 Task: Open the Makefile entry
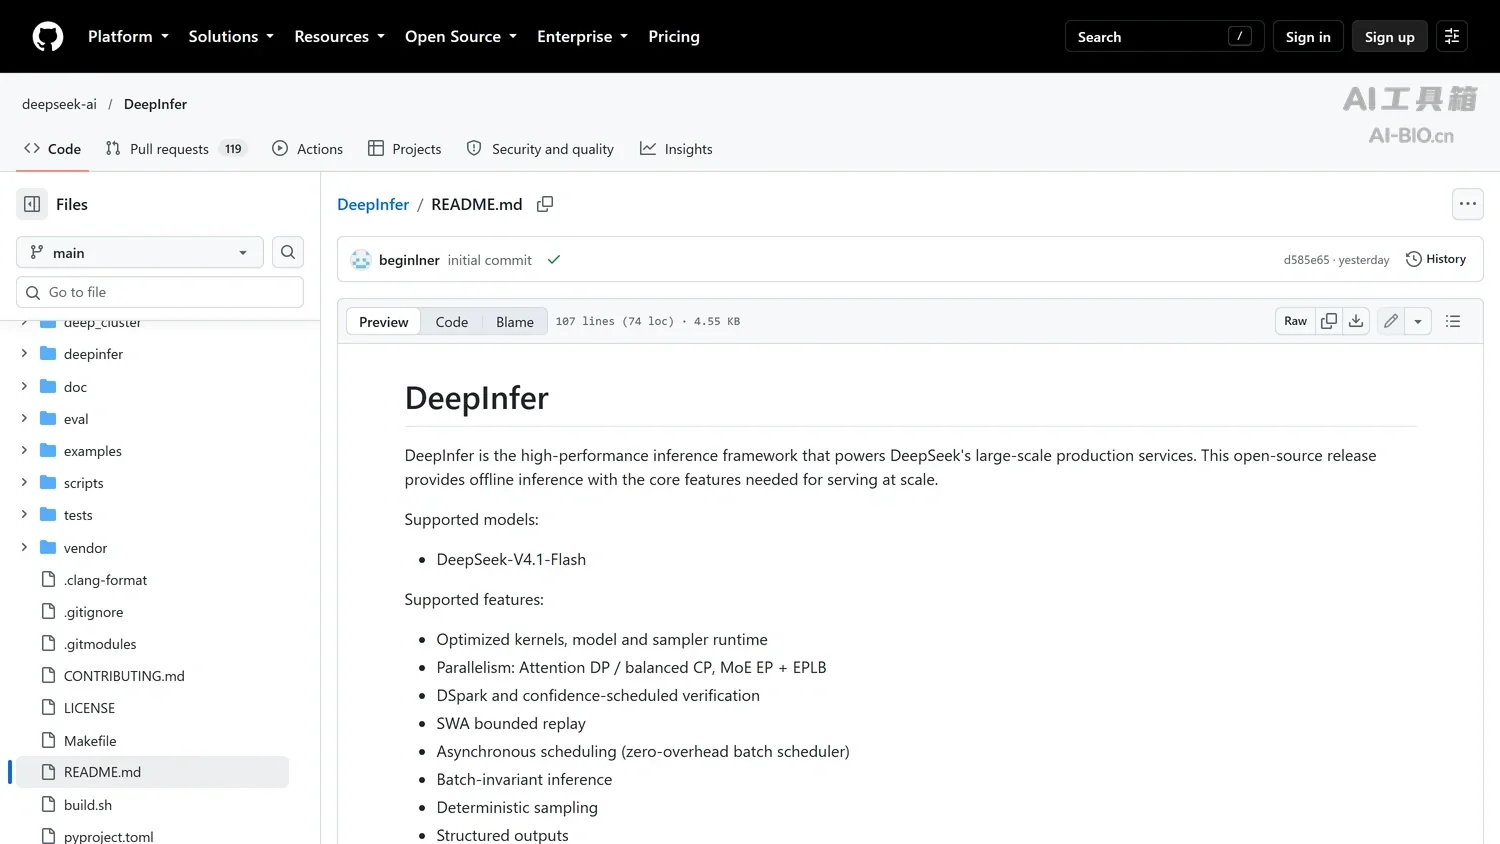(x=90, y=741)
